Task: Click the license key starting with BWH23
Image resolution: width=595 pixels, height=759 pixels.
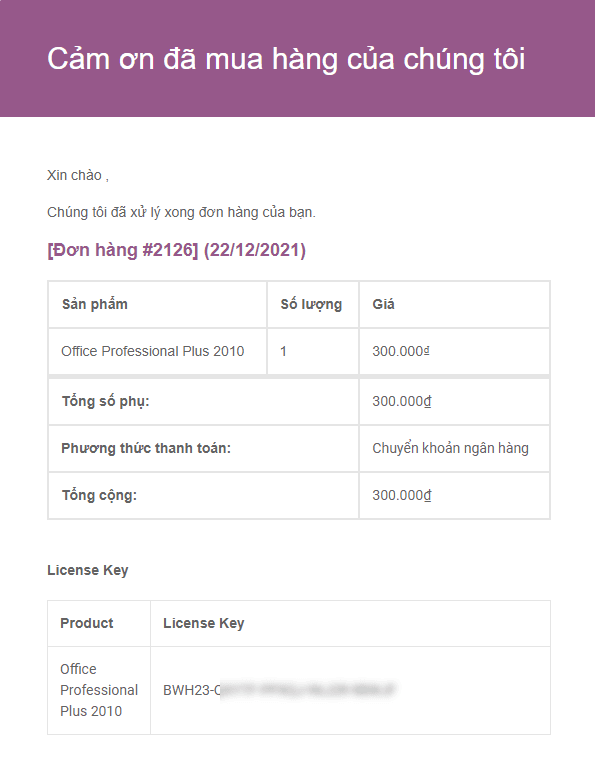Action: click(x=280, y=690)
